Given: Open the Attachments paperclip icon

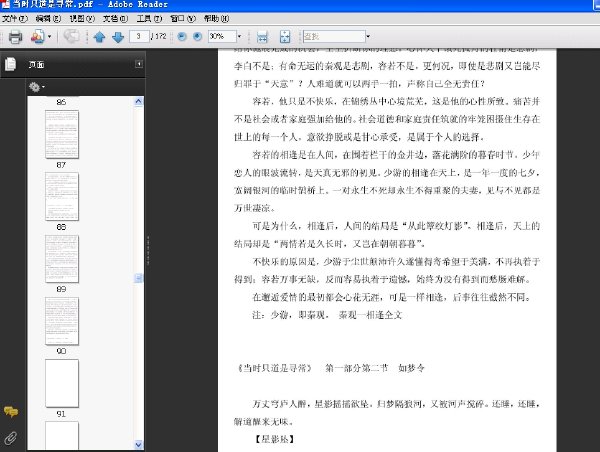Looking at the screenshot, I should (11, 438).
